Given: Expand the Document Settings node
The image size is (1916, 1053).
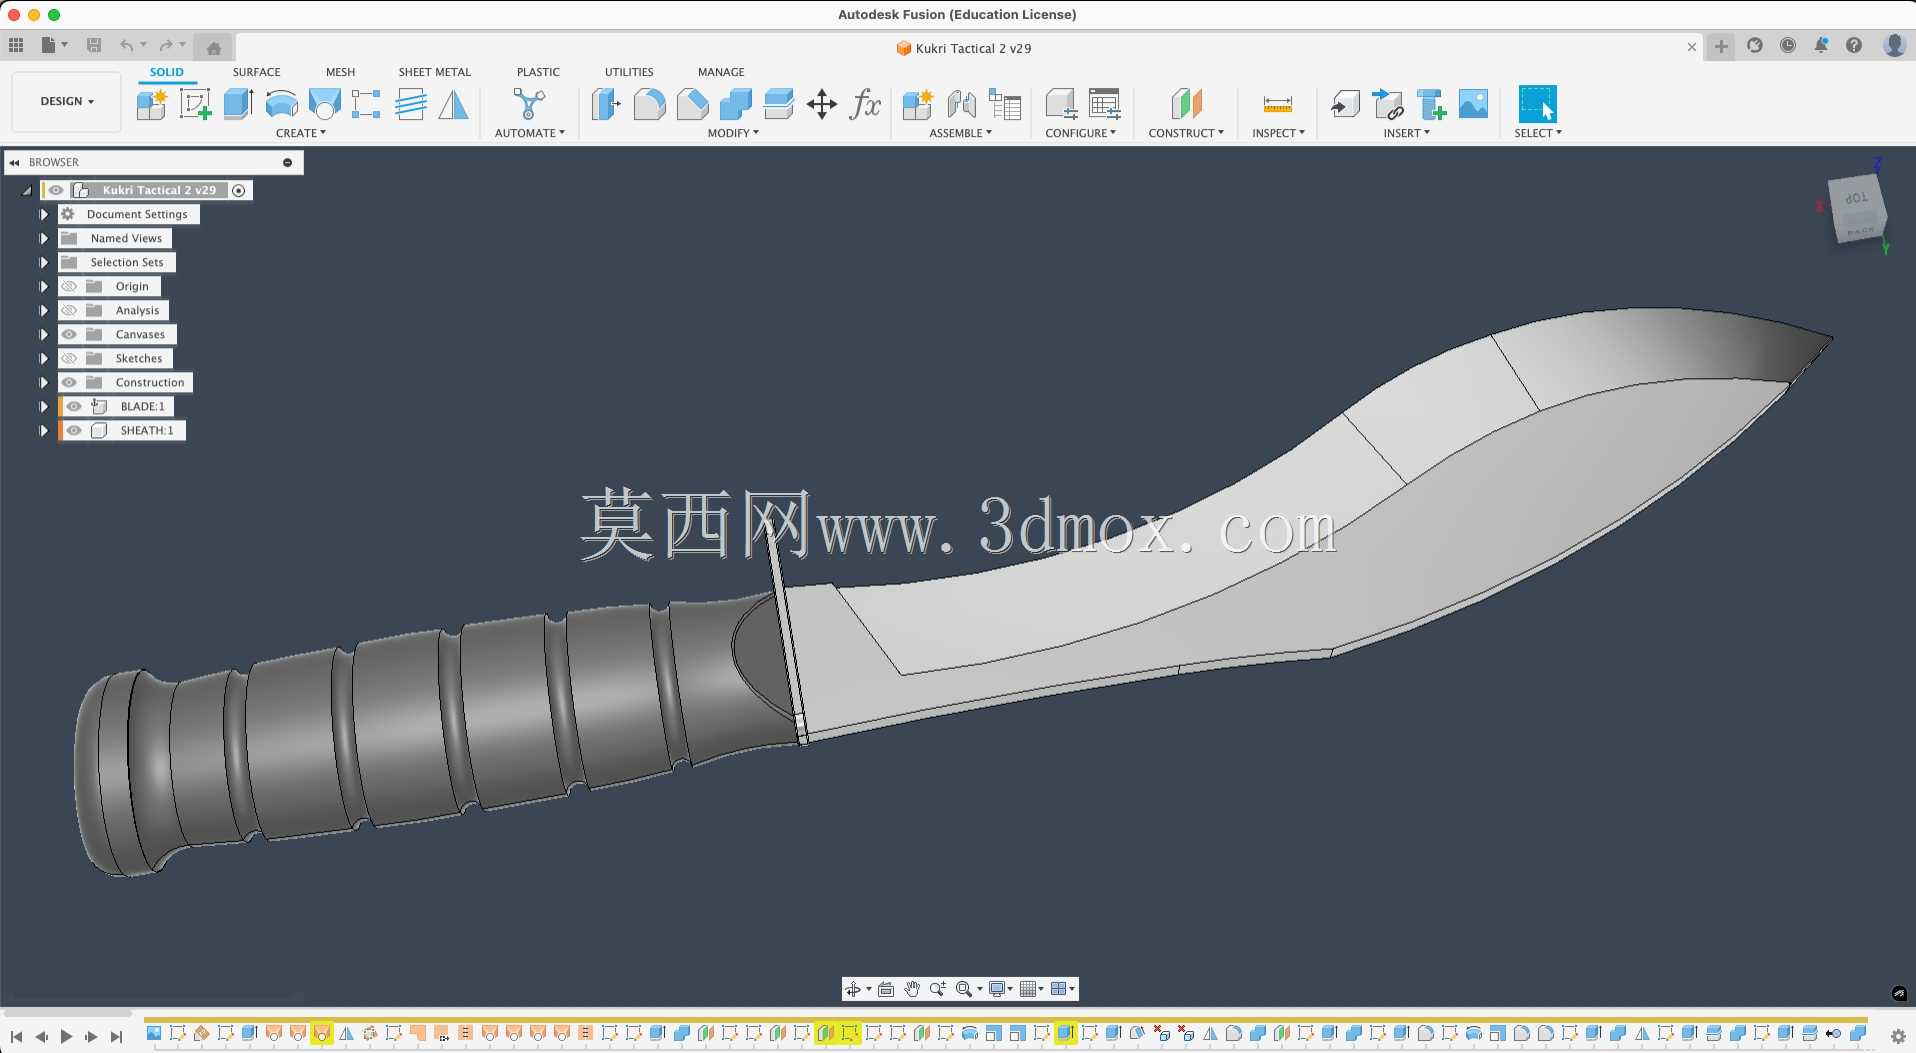Looking at the screenshot, I should [x=43, y=214].
